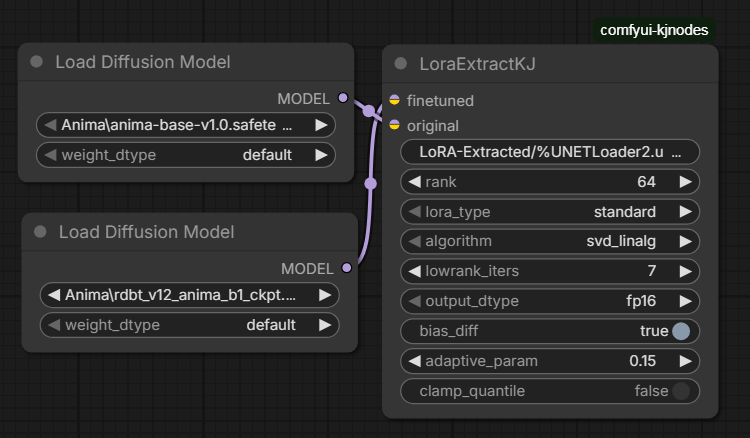Next model after anima-base-v1.0 arrow
The width and height of the screenshot is (750, 438).
click(321, 125)
